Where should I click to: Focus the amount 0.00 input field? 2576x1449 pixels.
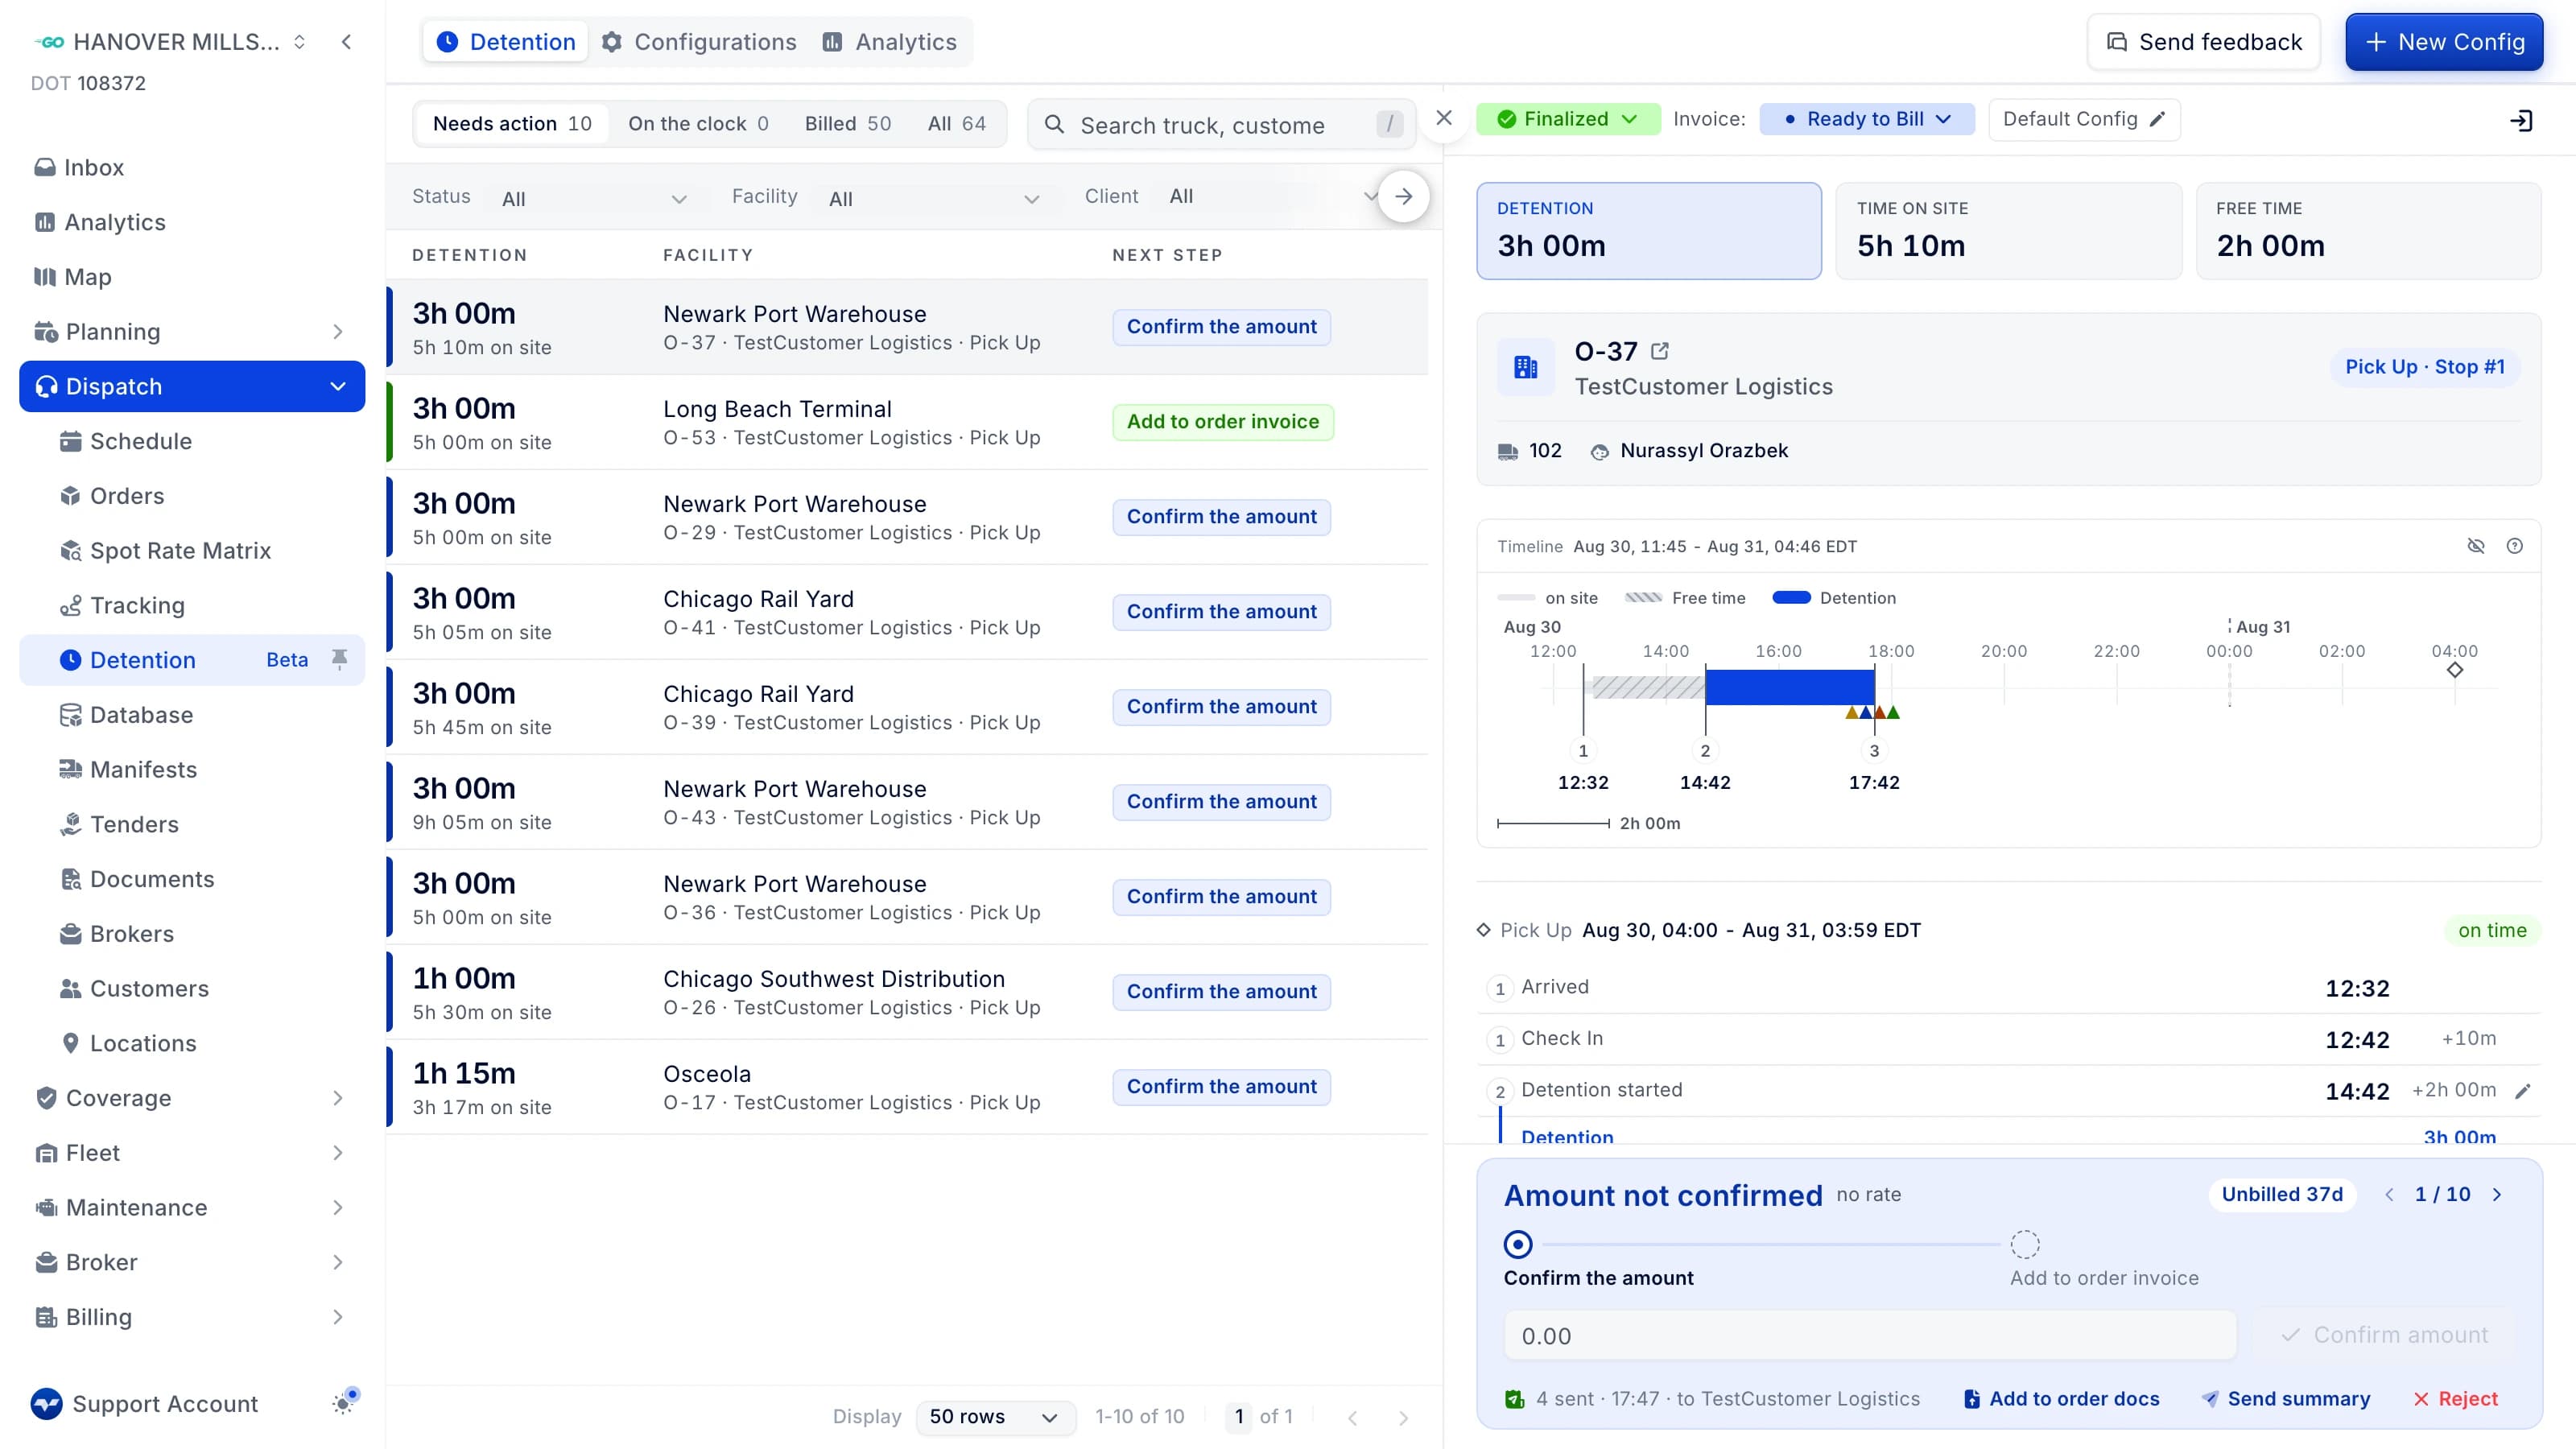pyautogui.click(x=1870, y=1335)
